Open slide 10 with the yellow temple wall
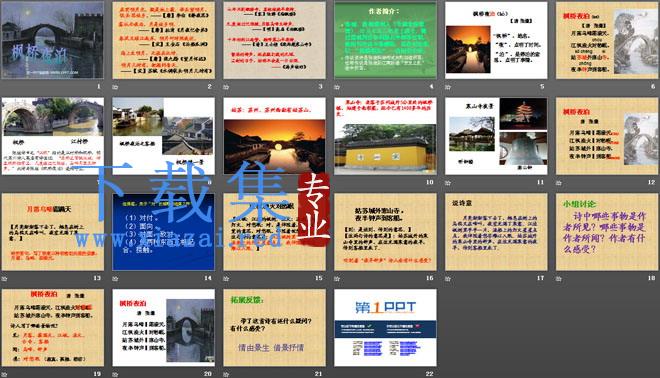Image resolution: width=660 pixels, height=378 pixels. 385,136
